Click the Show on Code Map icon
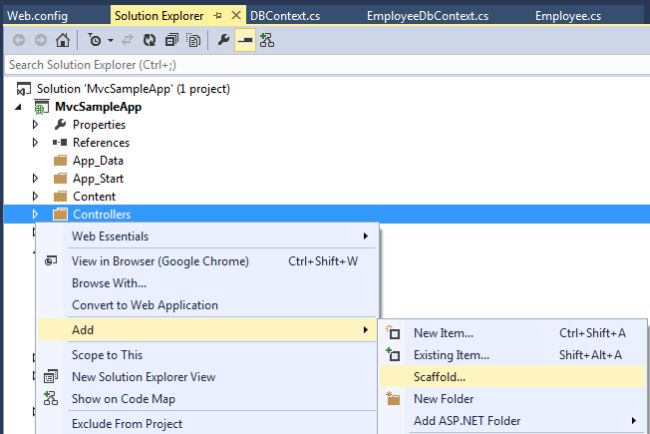The height and width of the screenshot is (434, 650). coord(51,398)
